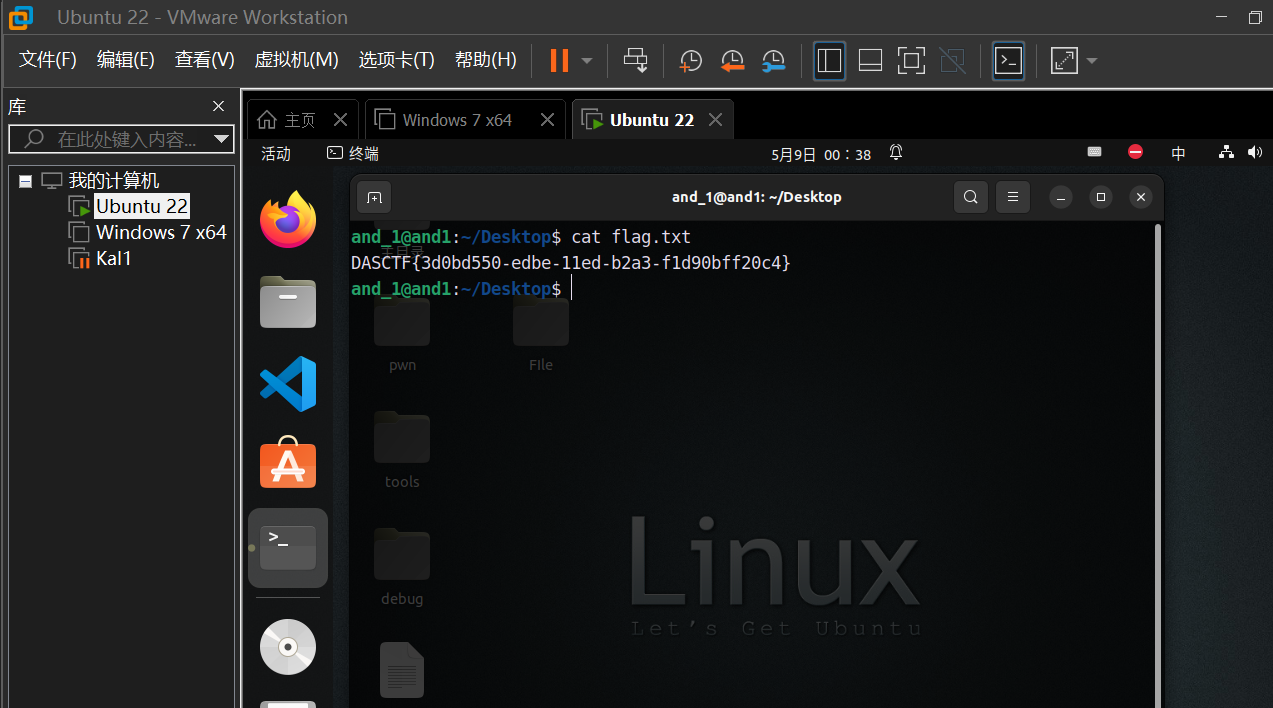Screen dimensions: 1273x708
Task: Toggle the thumbnail bar view
Action: [870, 60]
